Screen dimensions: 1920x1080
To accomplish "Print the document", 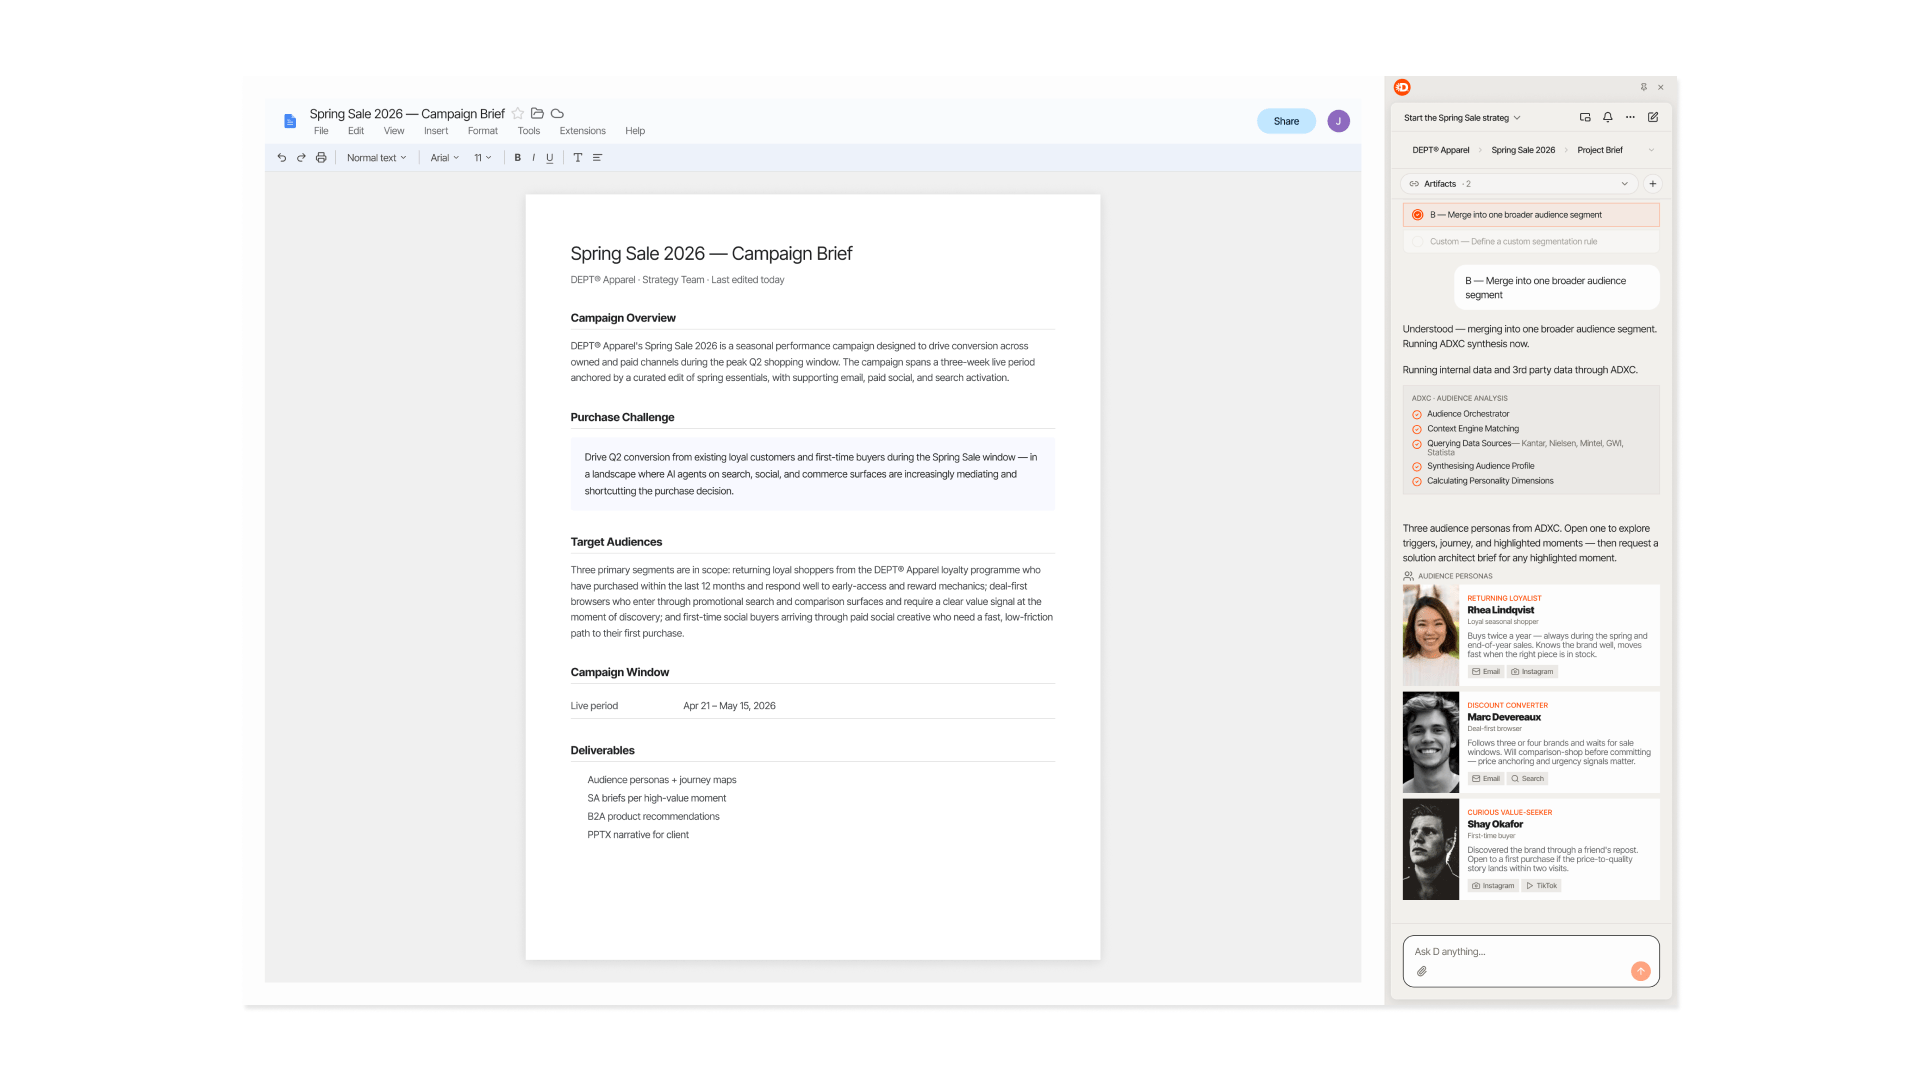I will click(321, 158).
